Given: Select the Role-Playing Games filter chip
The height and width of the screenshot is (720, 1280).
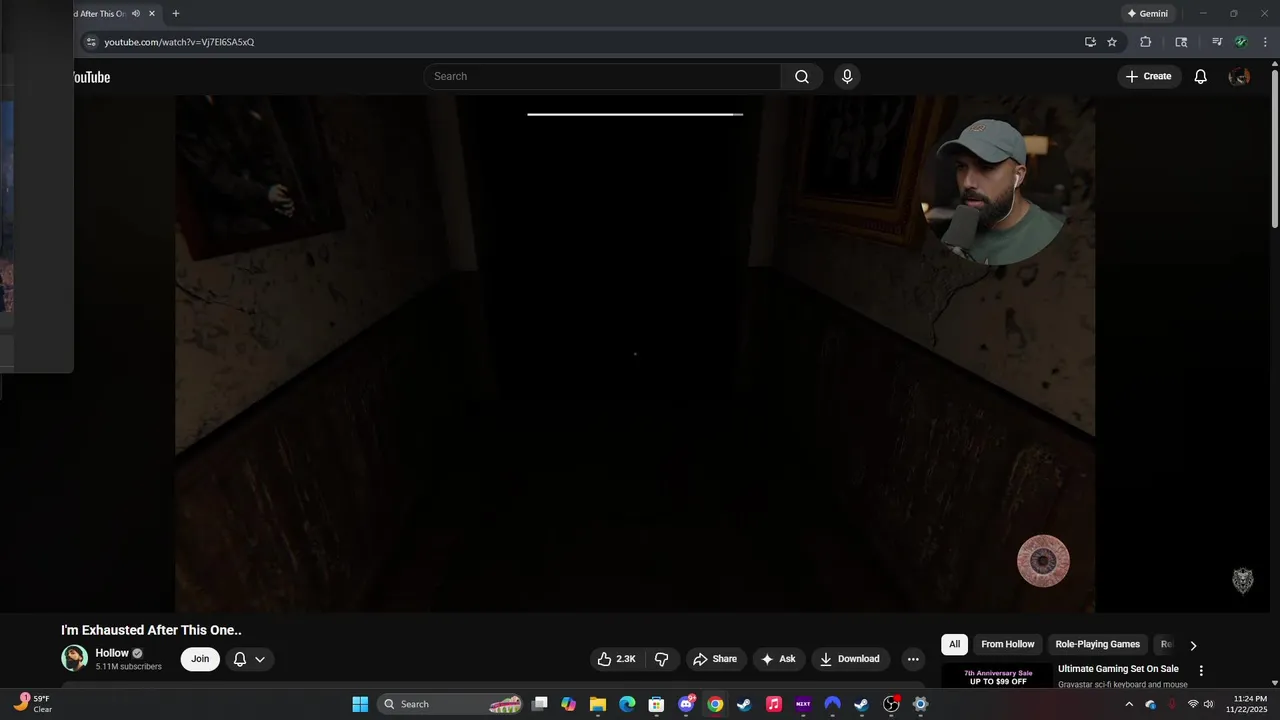Looking at the screenshot, I should point(1097,645).
